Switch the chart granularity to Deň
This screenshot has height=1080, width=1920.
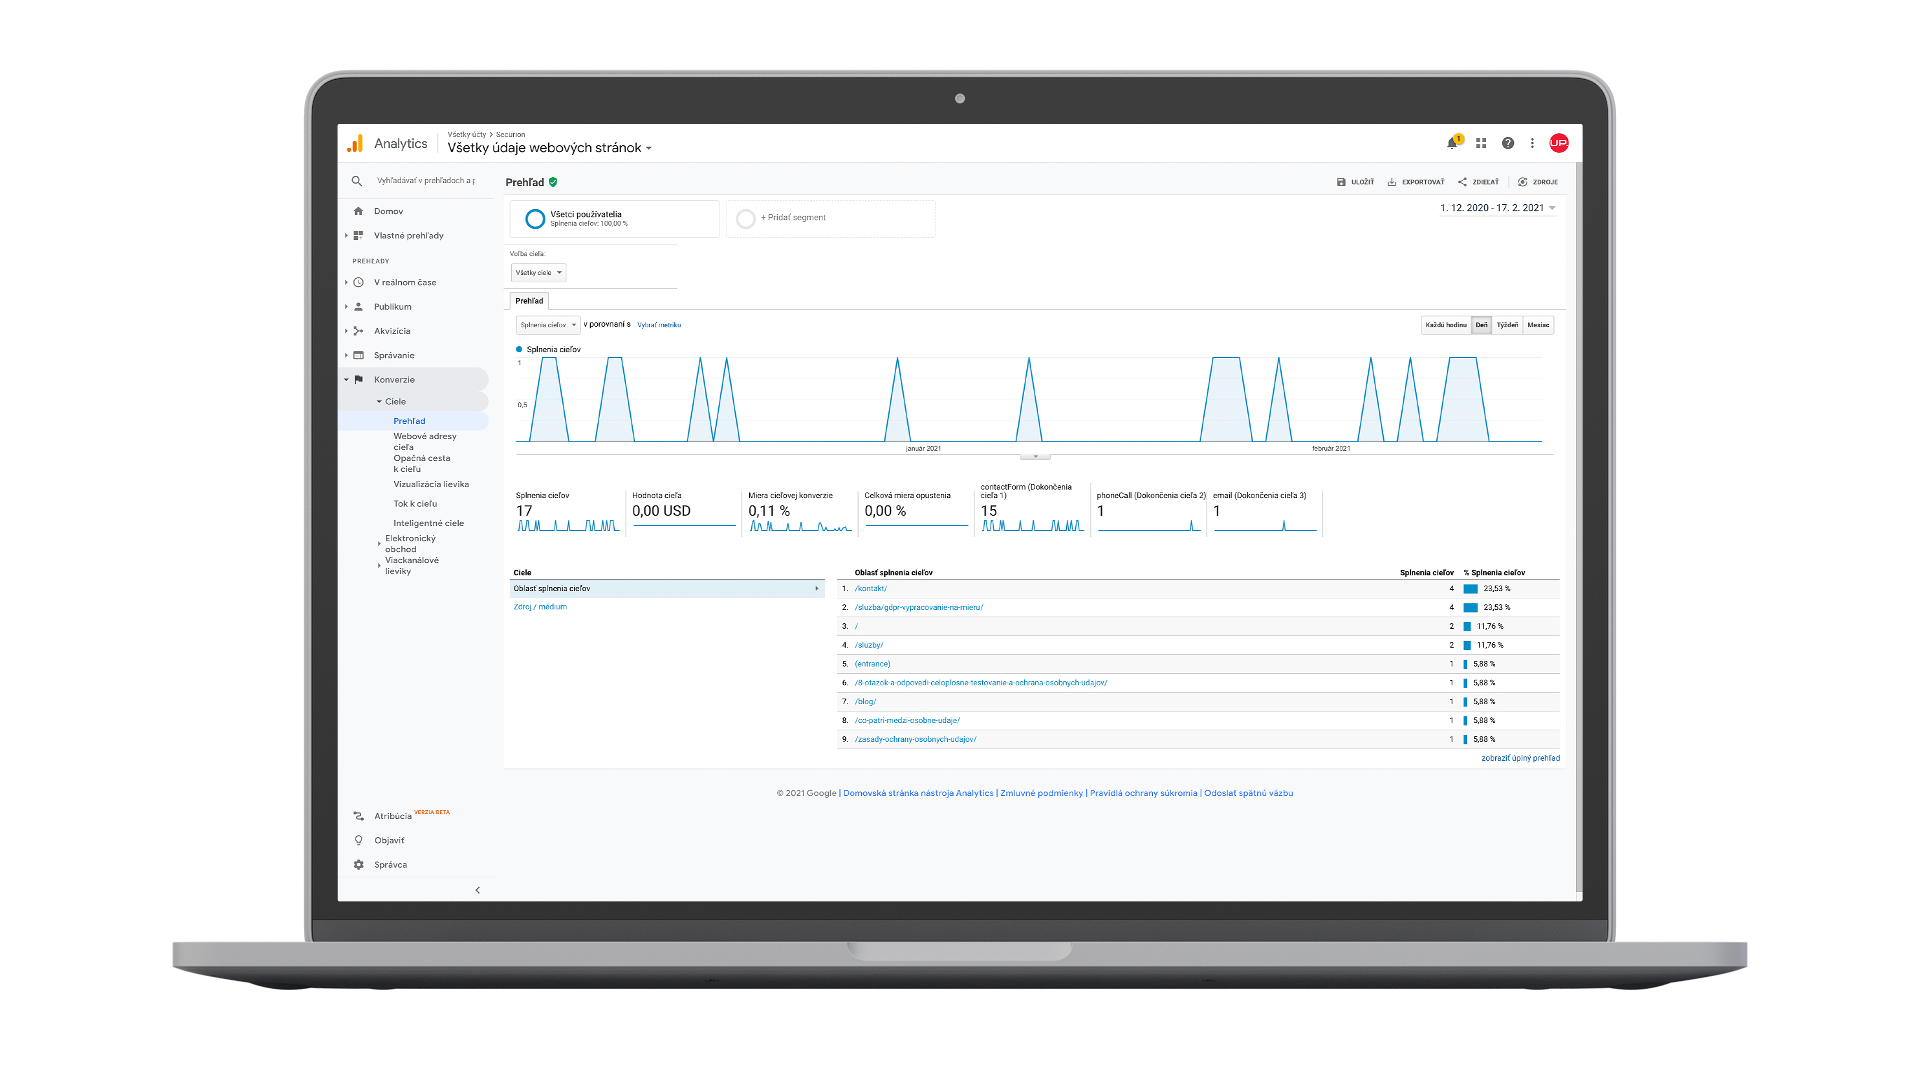tap(1481, 325)
